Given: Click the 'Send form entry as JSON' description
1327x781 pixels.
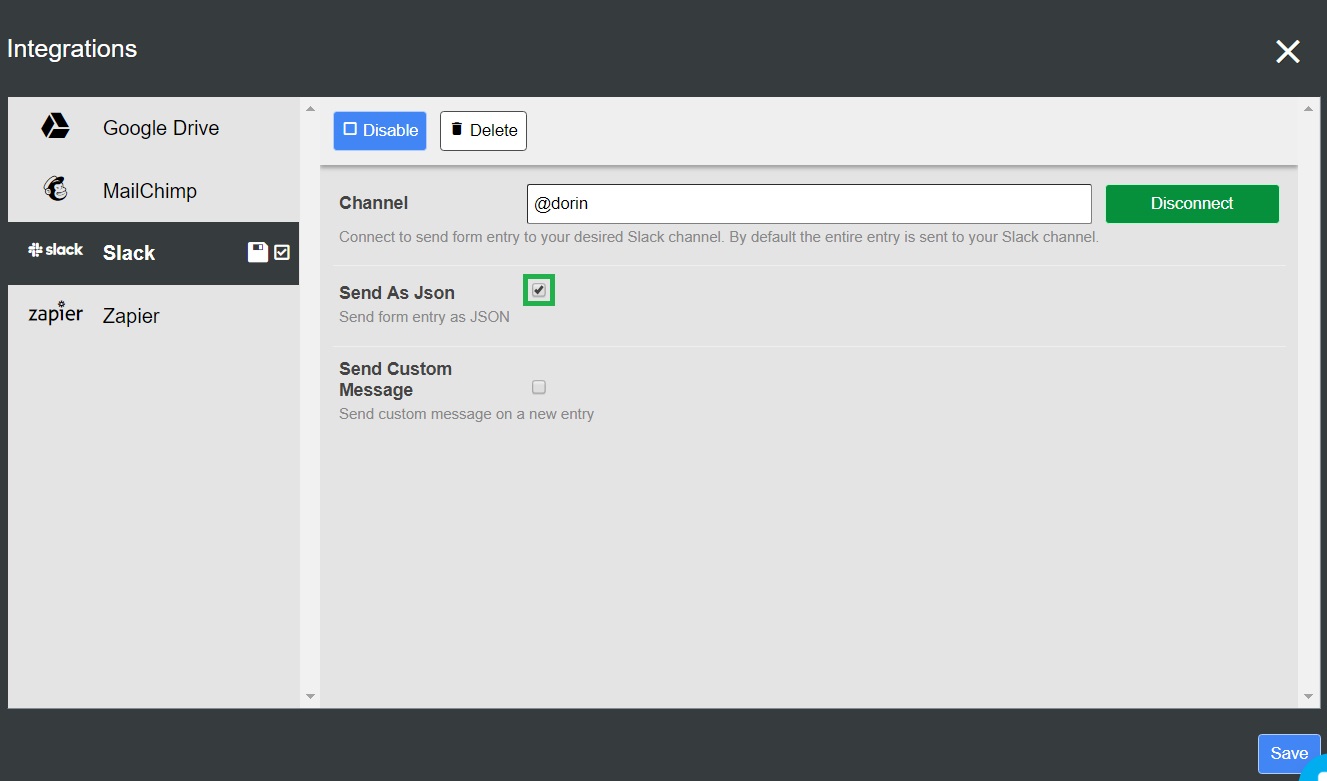Looking at the screenshot, I should pos(424,317).
